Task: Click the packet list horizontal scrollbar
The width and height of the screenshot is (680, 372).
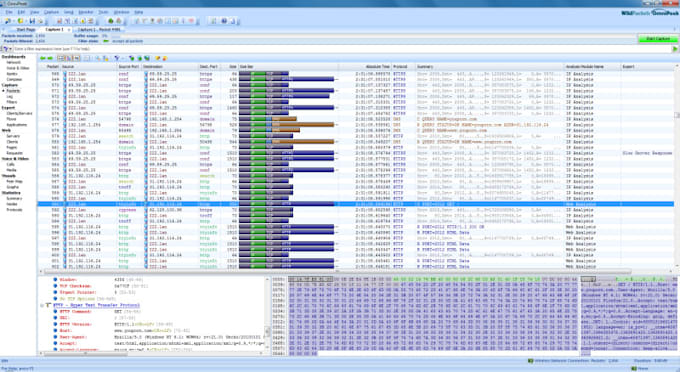Action: [338, 271]
